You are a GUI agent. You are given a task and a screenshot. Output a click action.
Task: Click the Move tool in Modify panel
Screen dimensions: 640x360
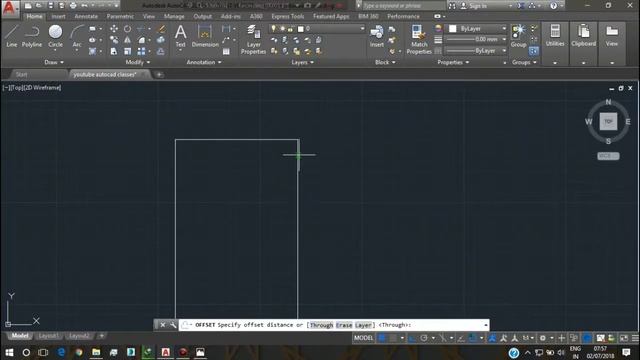[114, 29]
